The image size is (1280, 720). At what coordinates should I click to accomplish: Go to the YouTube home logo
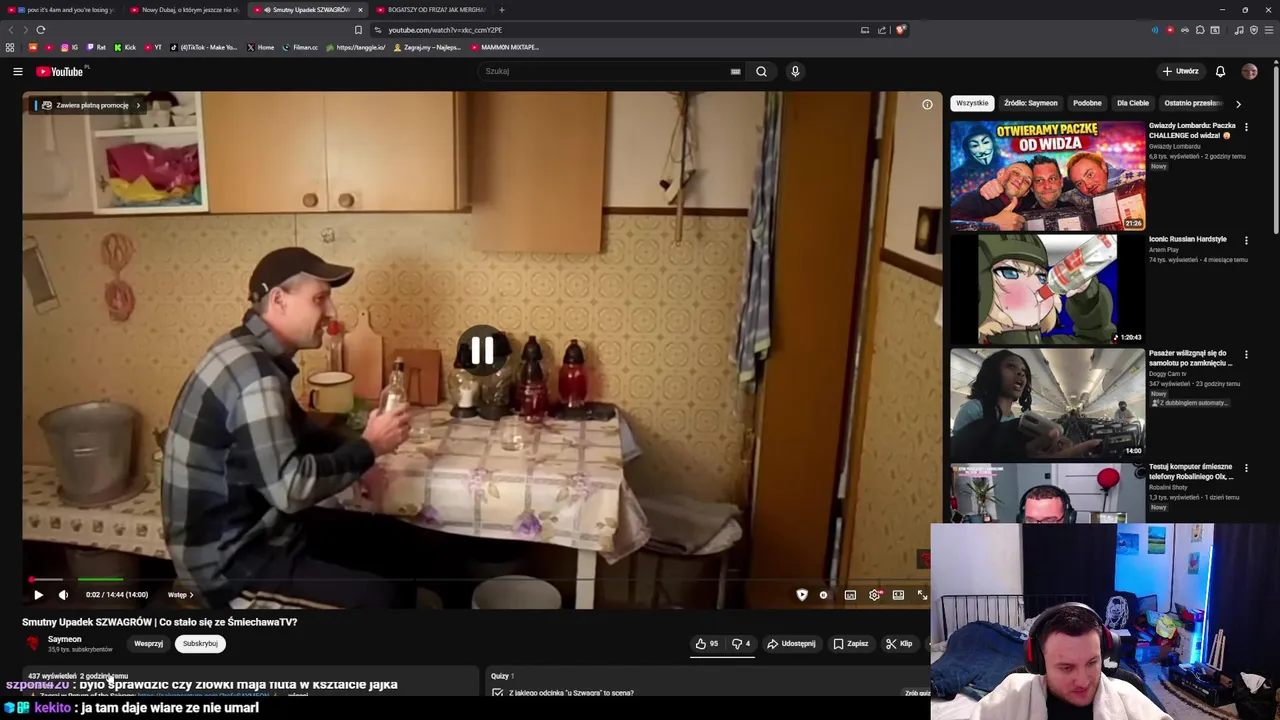click(x=61, y=71)
